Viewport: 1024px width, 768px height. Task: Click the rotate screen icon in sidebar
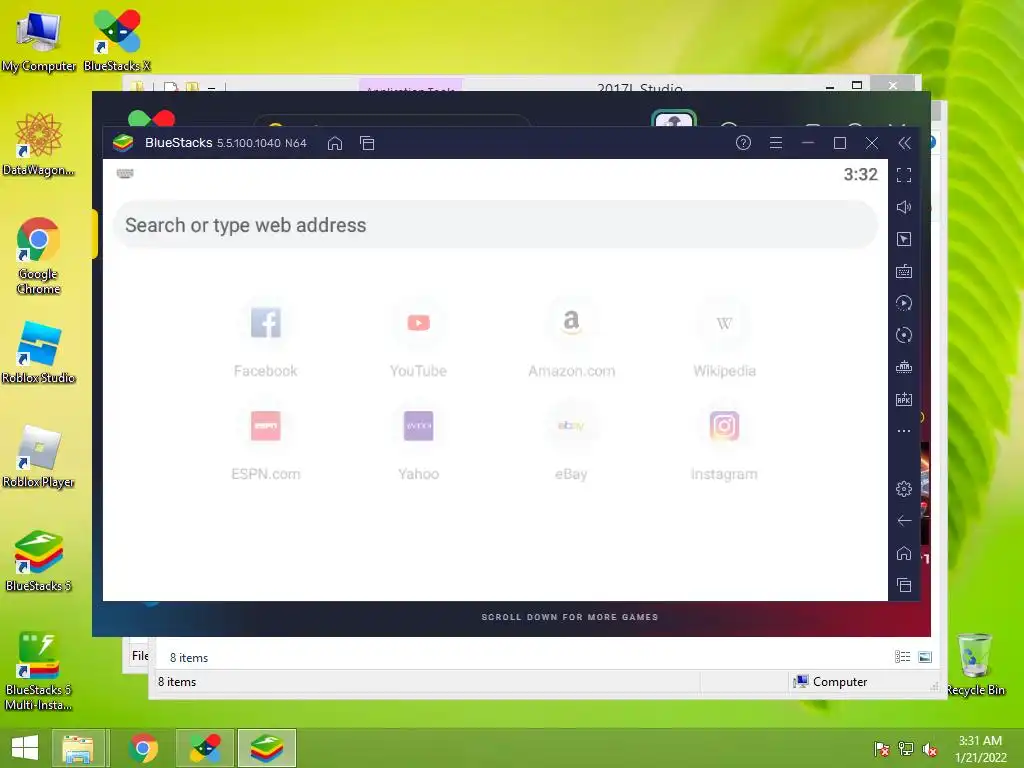pos(904,335)
